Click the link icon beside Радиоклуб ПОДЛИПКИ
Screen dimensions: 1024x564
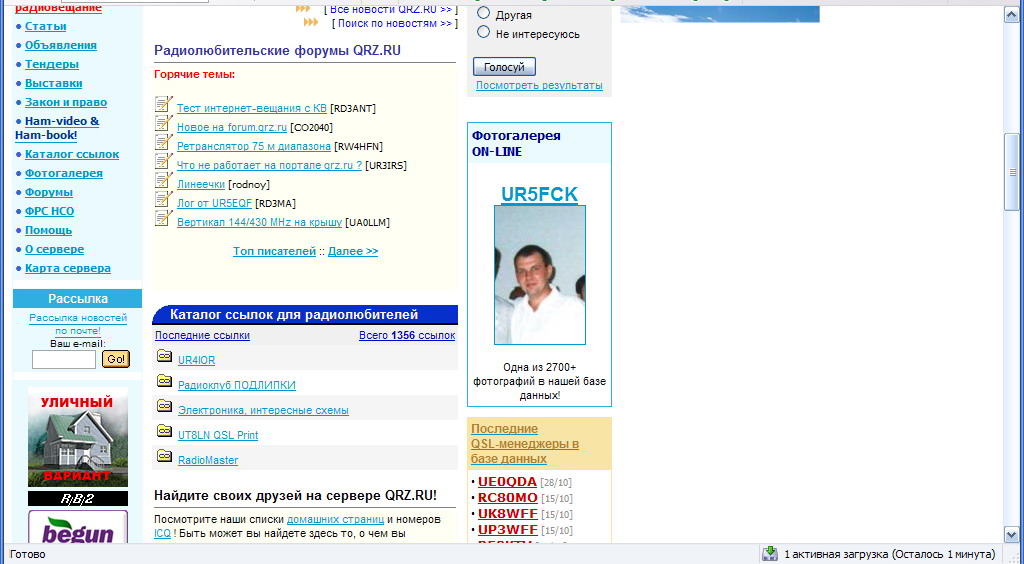pyautogui.click(x=165, y=381)
